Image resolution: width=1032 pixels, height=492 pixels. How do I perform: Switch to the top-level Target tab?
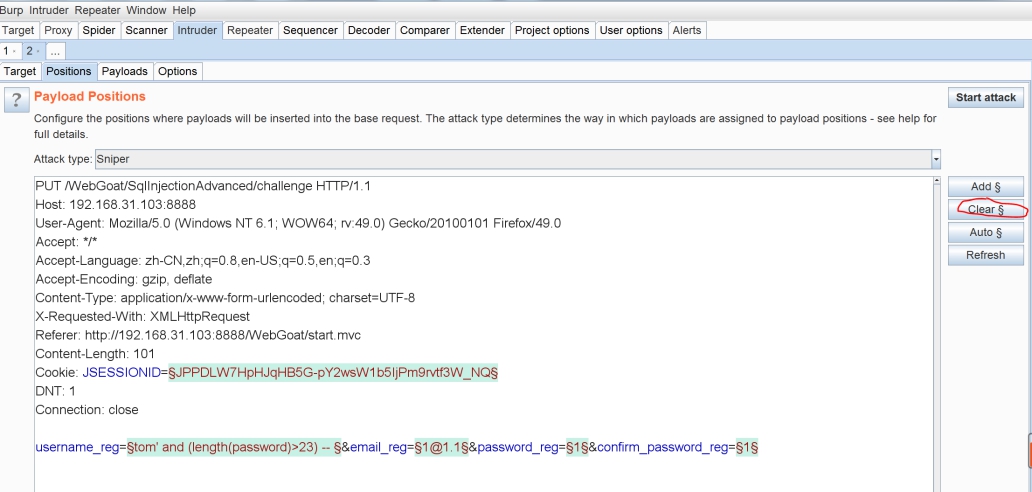click(18, 30)
